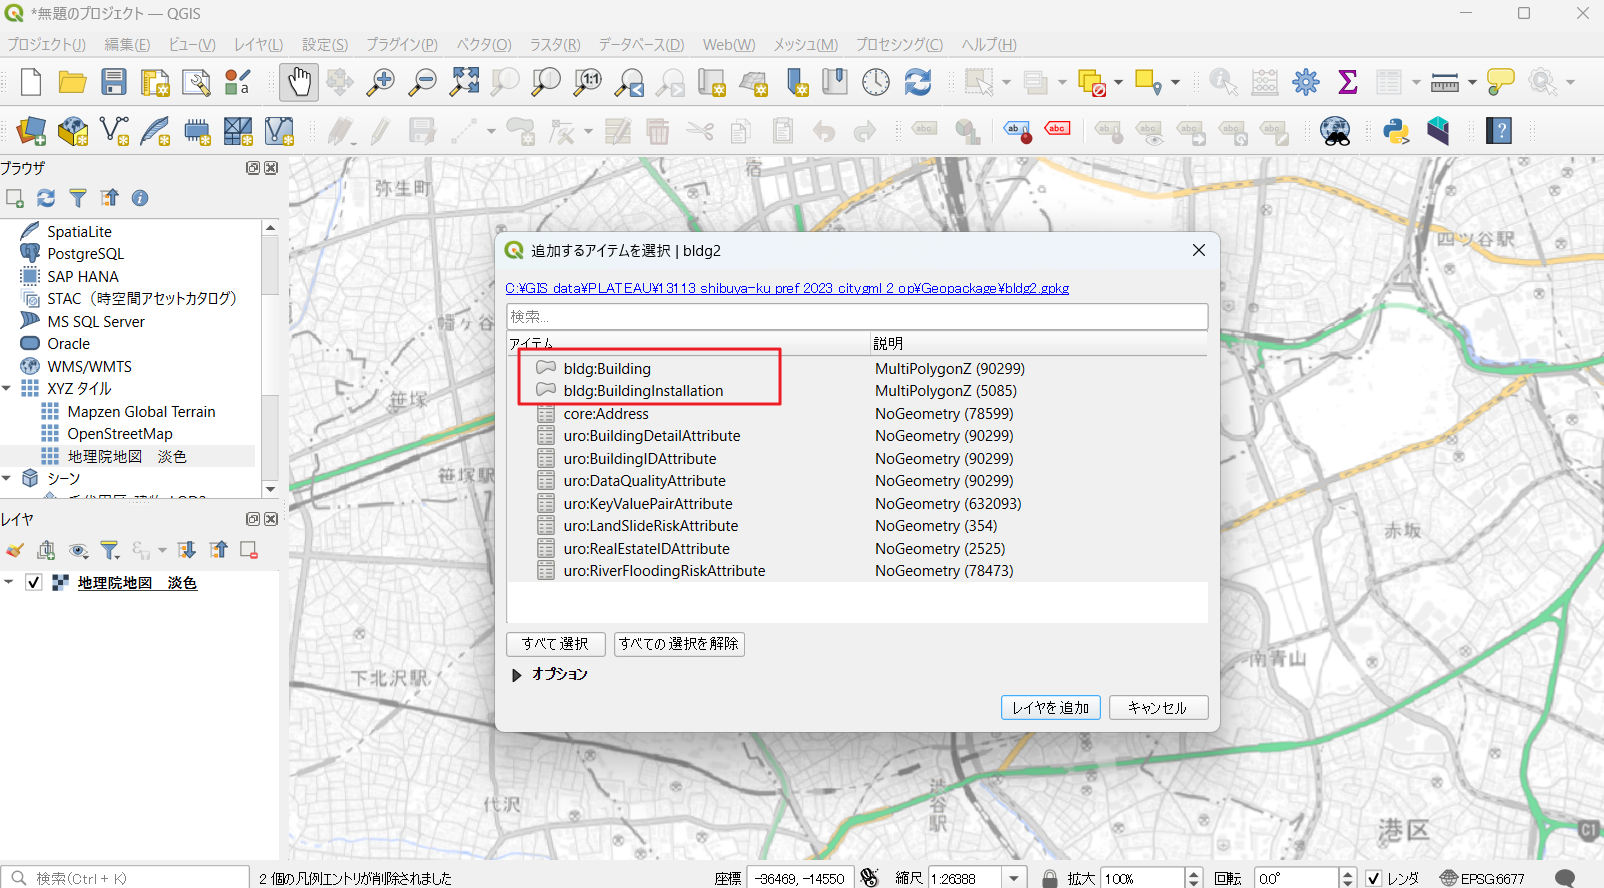Refresh the Browser panel
The height and width of the screenshot is (888, 1604).
46,198
